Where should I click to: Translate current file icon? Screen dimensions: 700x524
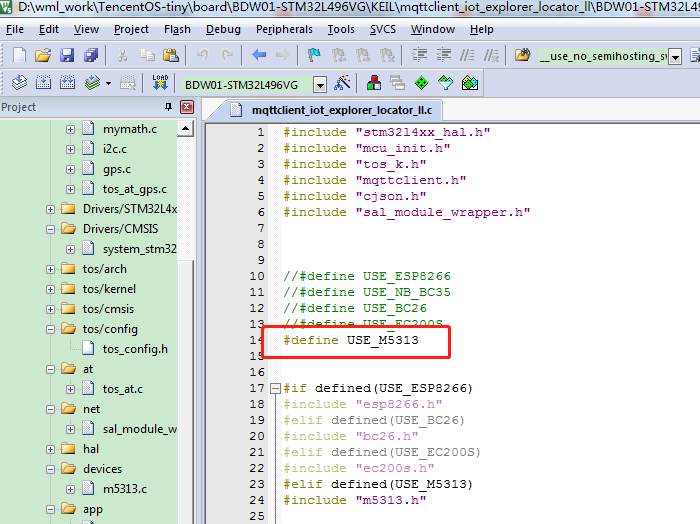(19, 83)
